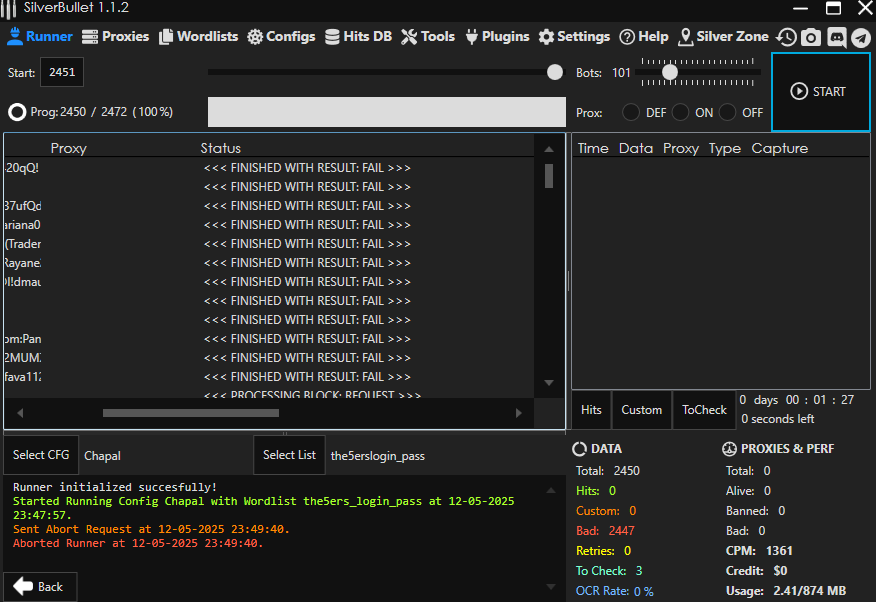Image resolution: width=876 pixels, height=602 pixels.
Task: Open the Settings tab
Action: (574, 36)
